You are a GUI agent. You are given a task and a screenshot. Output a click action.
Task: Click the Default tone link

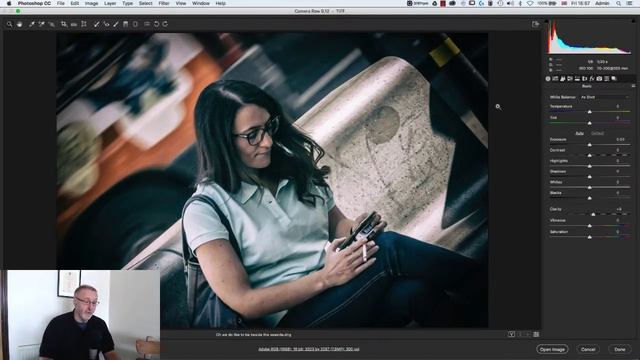click(597, 133)
